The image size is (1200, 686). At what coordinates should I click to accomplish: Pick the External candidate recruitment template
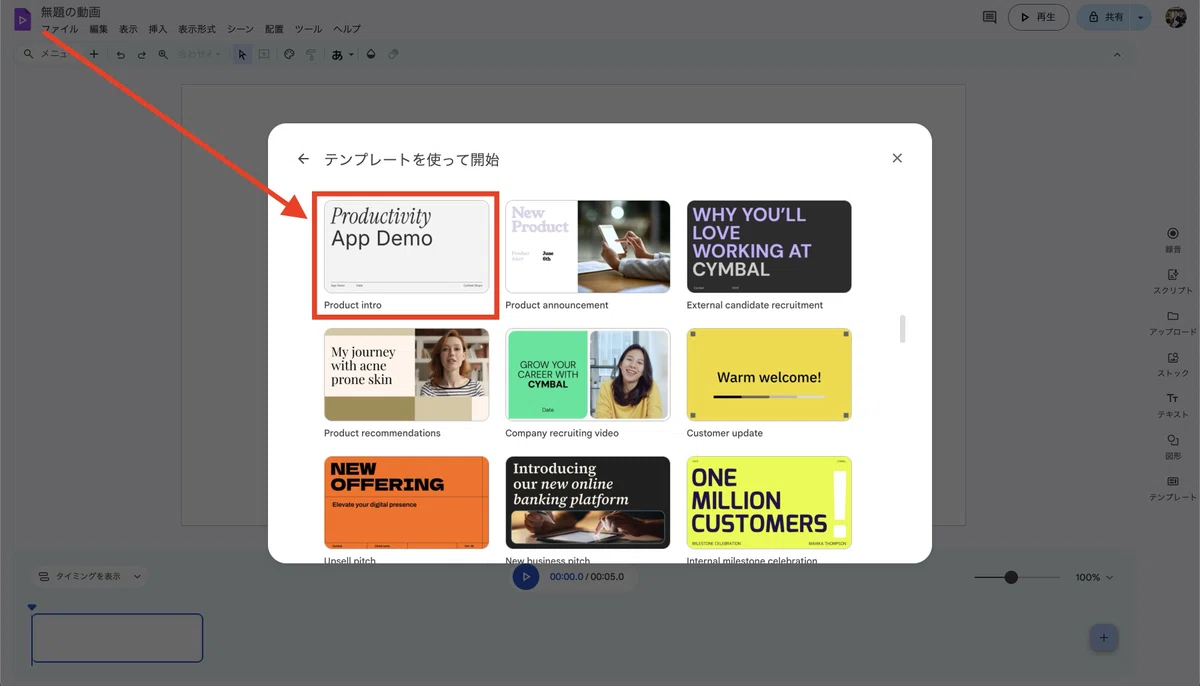pos(769,246)
